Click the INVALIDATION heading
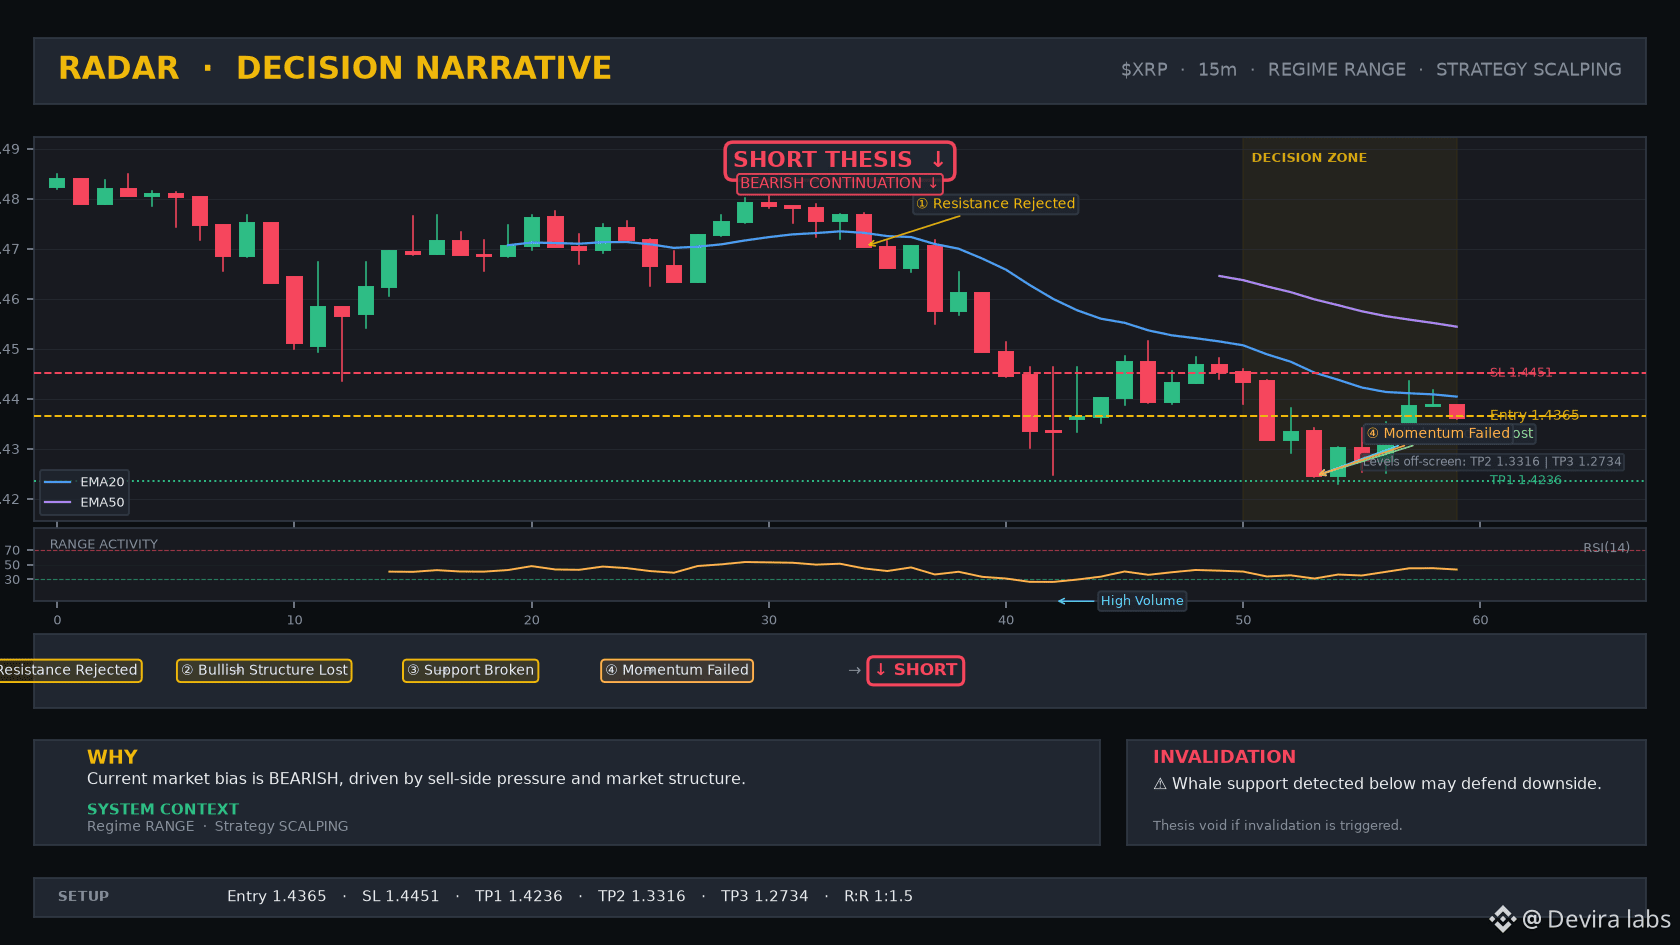 point(1224,757)
